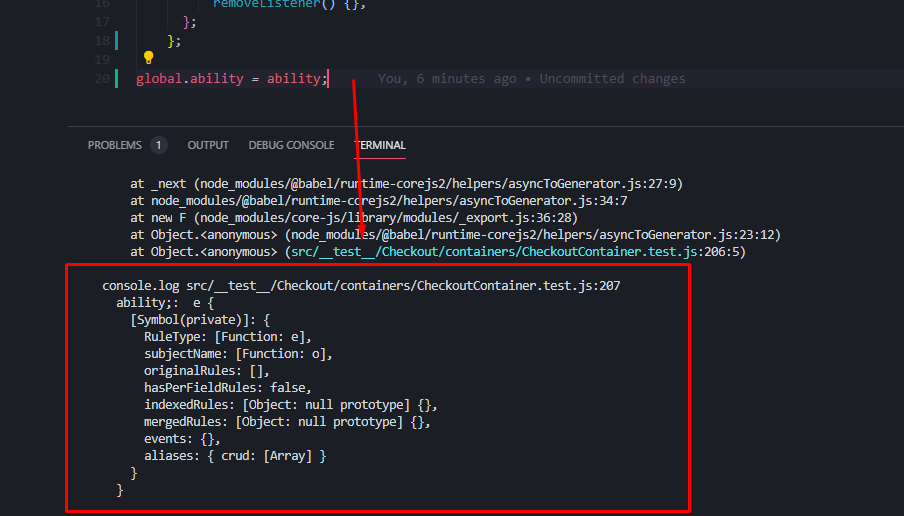Screen dimensions: 904x516
Task: Click the 'originalRules: [],' output line
Action: (206, 371)
